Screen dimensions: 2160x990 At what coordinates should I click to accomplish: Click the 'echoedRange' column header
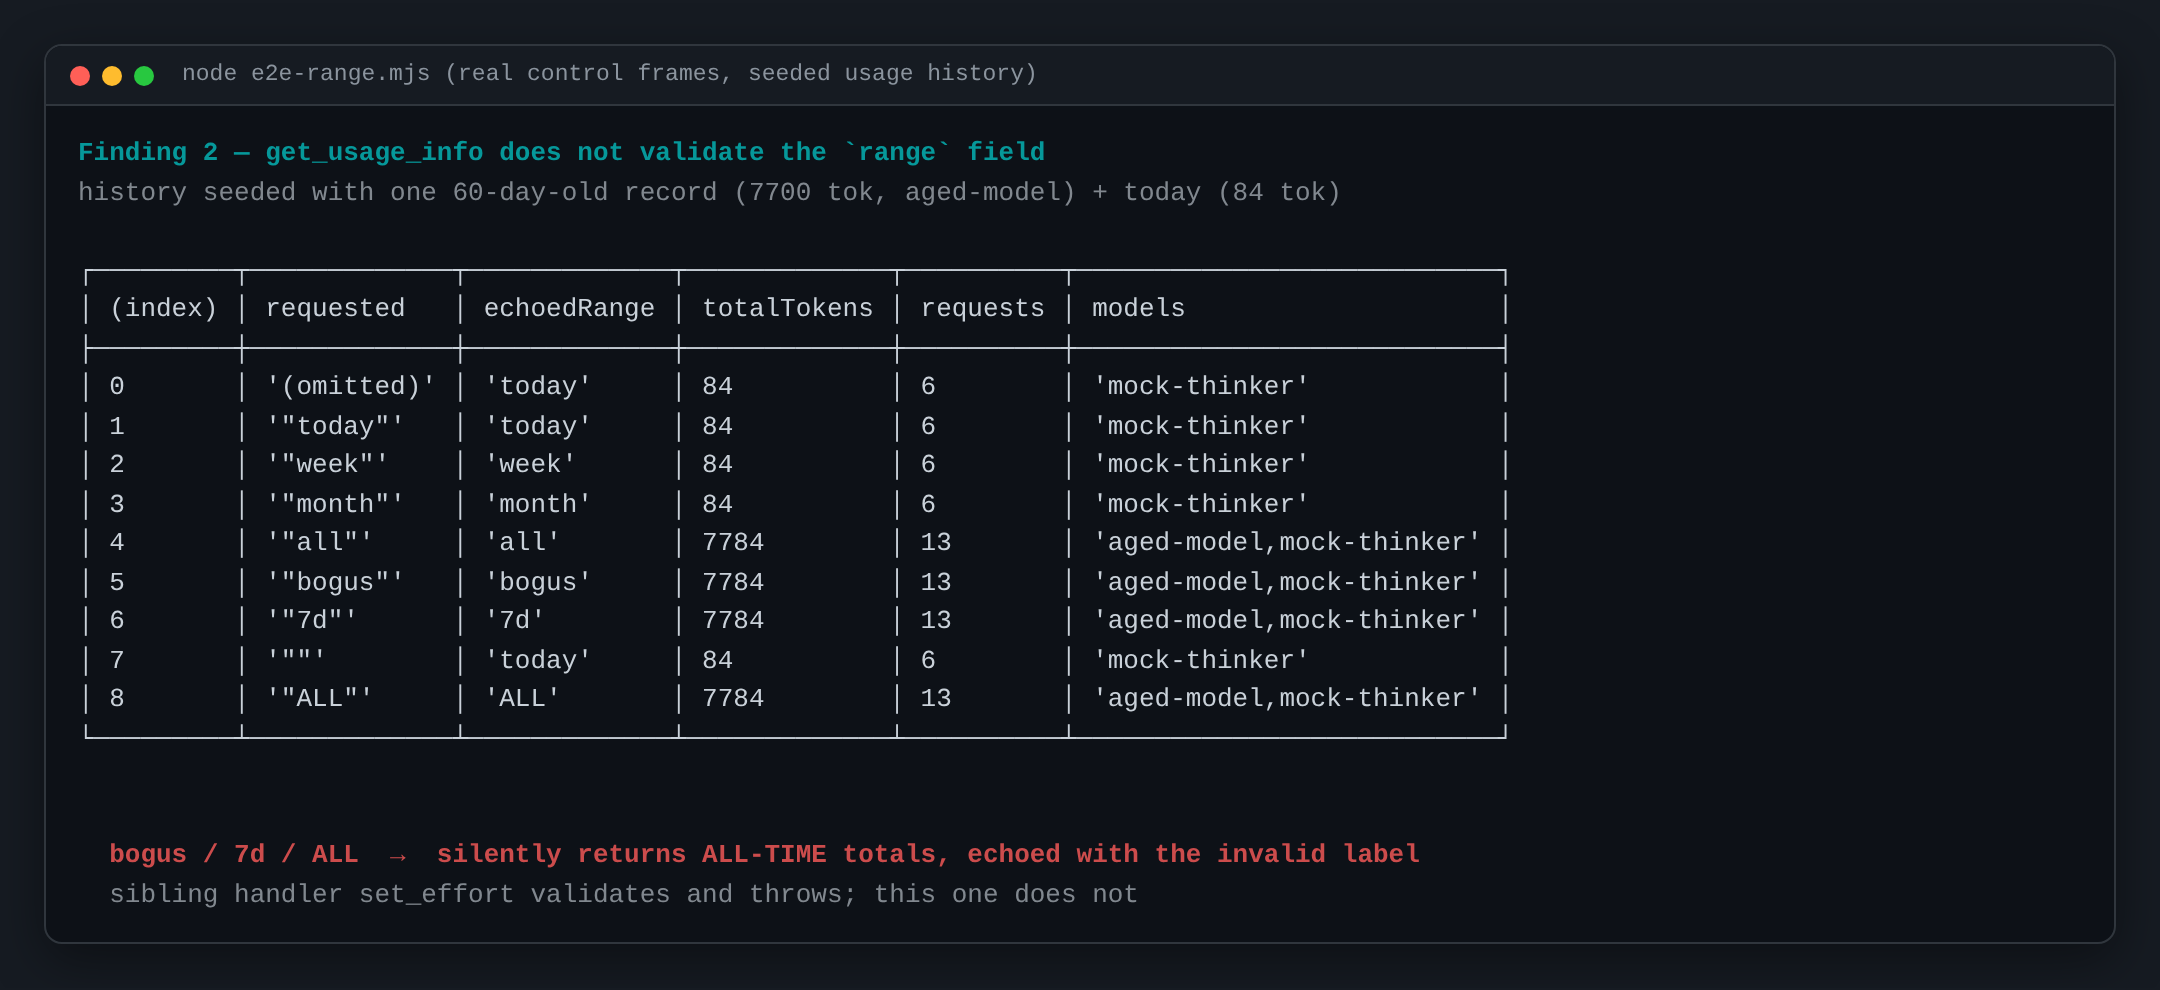point(569,308)
